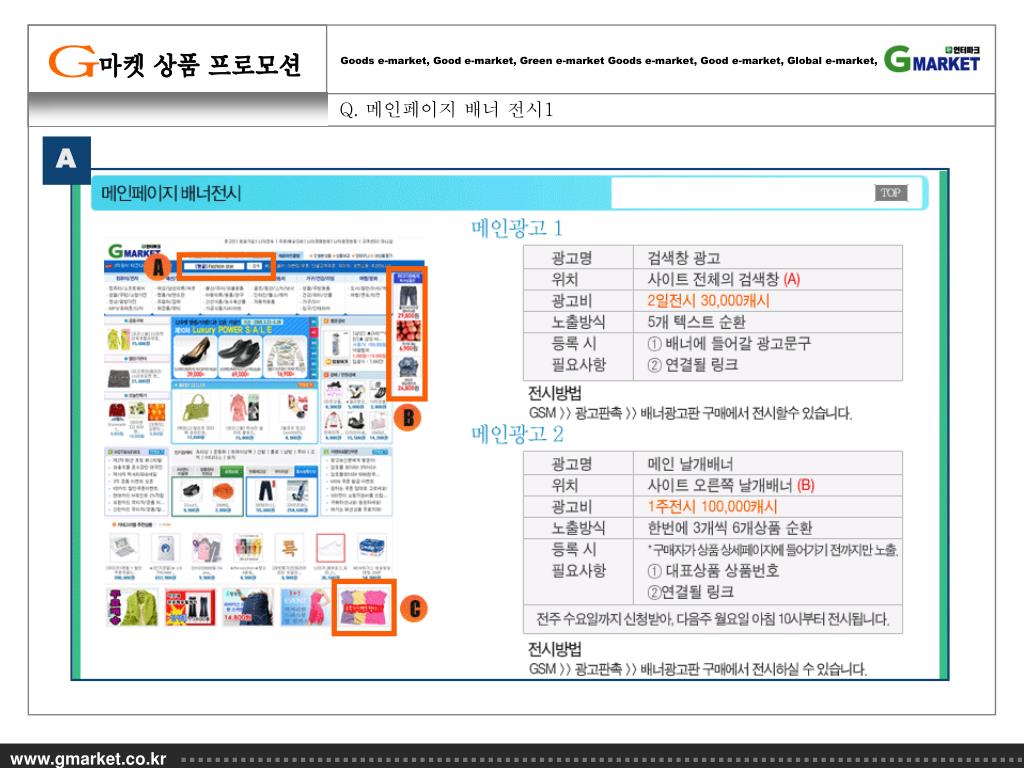Click the '① 대표상품 상품번호' requirement text
Screen dimensions: 1024x768
pyautogui.click(x=713, y=570)
